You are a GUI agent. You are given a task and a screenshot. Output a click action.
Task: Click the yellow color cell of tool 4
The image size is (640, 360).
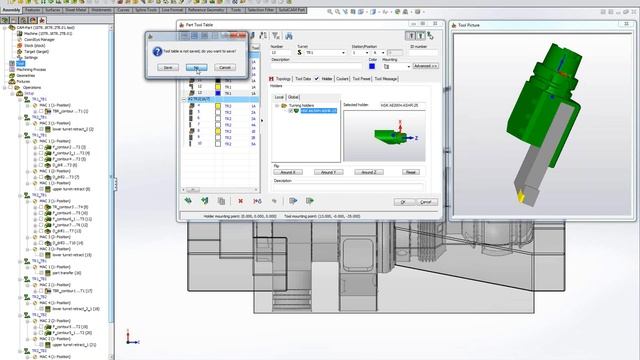(x=218, y=106)
